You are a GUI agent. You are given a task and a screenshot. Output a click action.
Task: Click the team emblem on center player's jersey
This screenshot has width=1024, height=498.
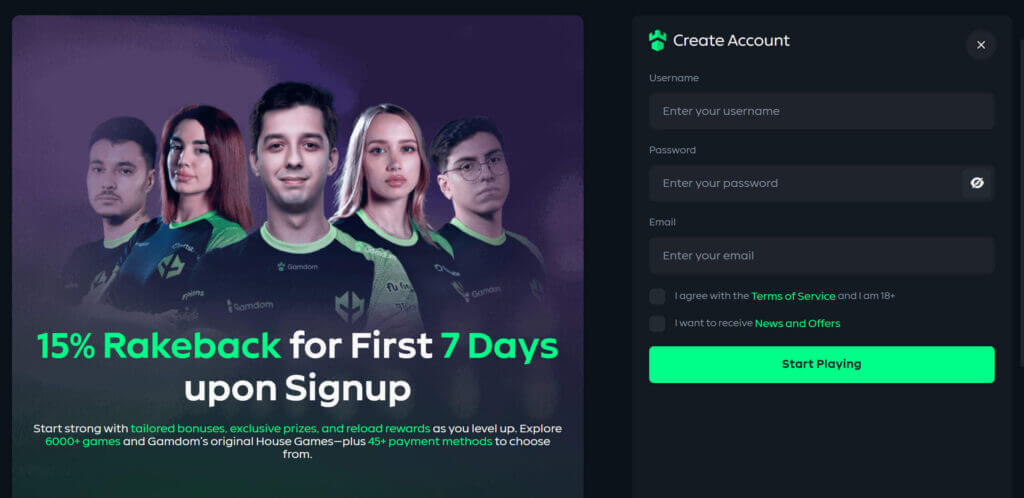click(350, 306)
